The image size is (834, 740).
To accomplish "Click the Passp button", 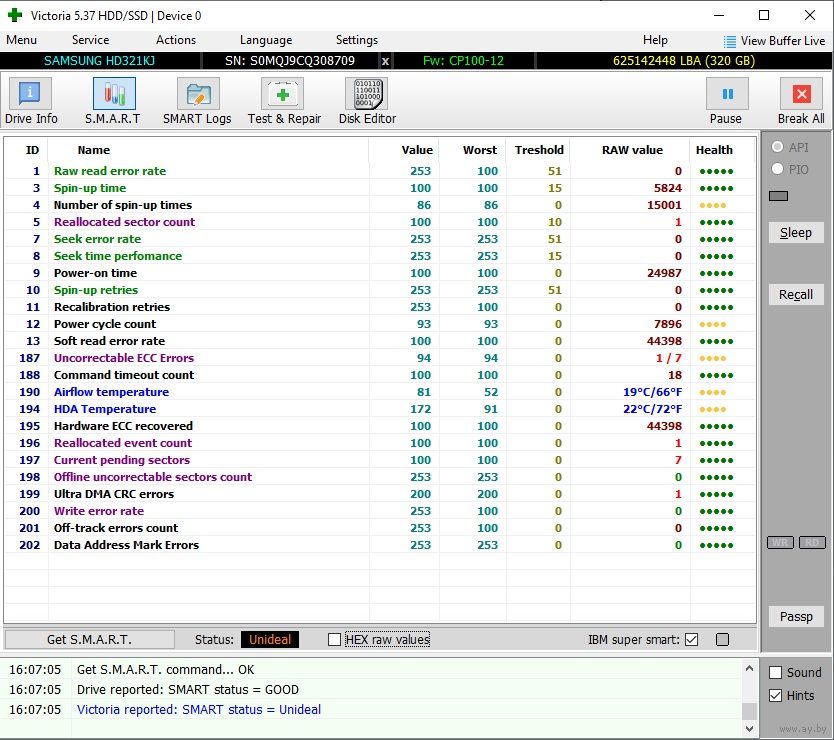I will [x=796, y=616].
